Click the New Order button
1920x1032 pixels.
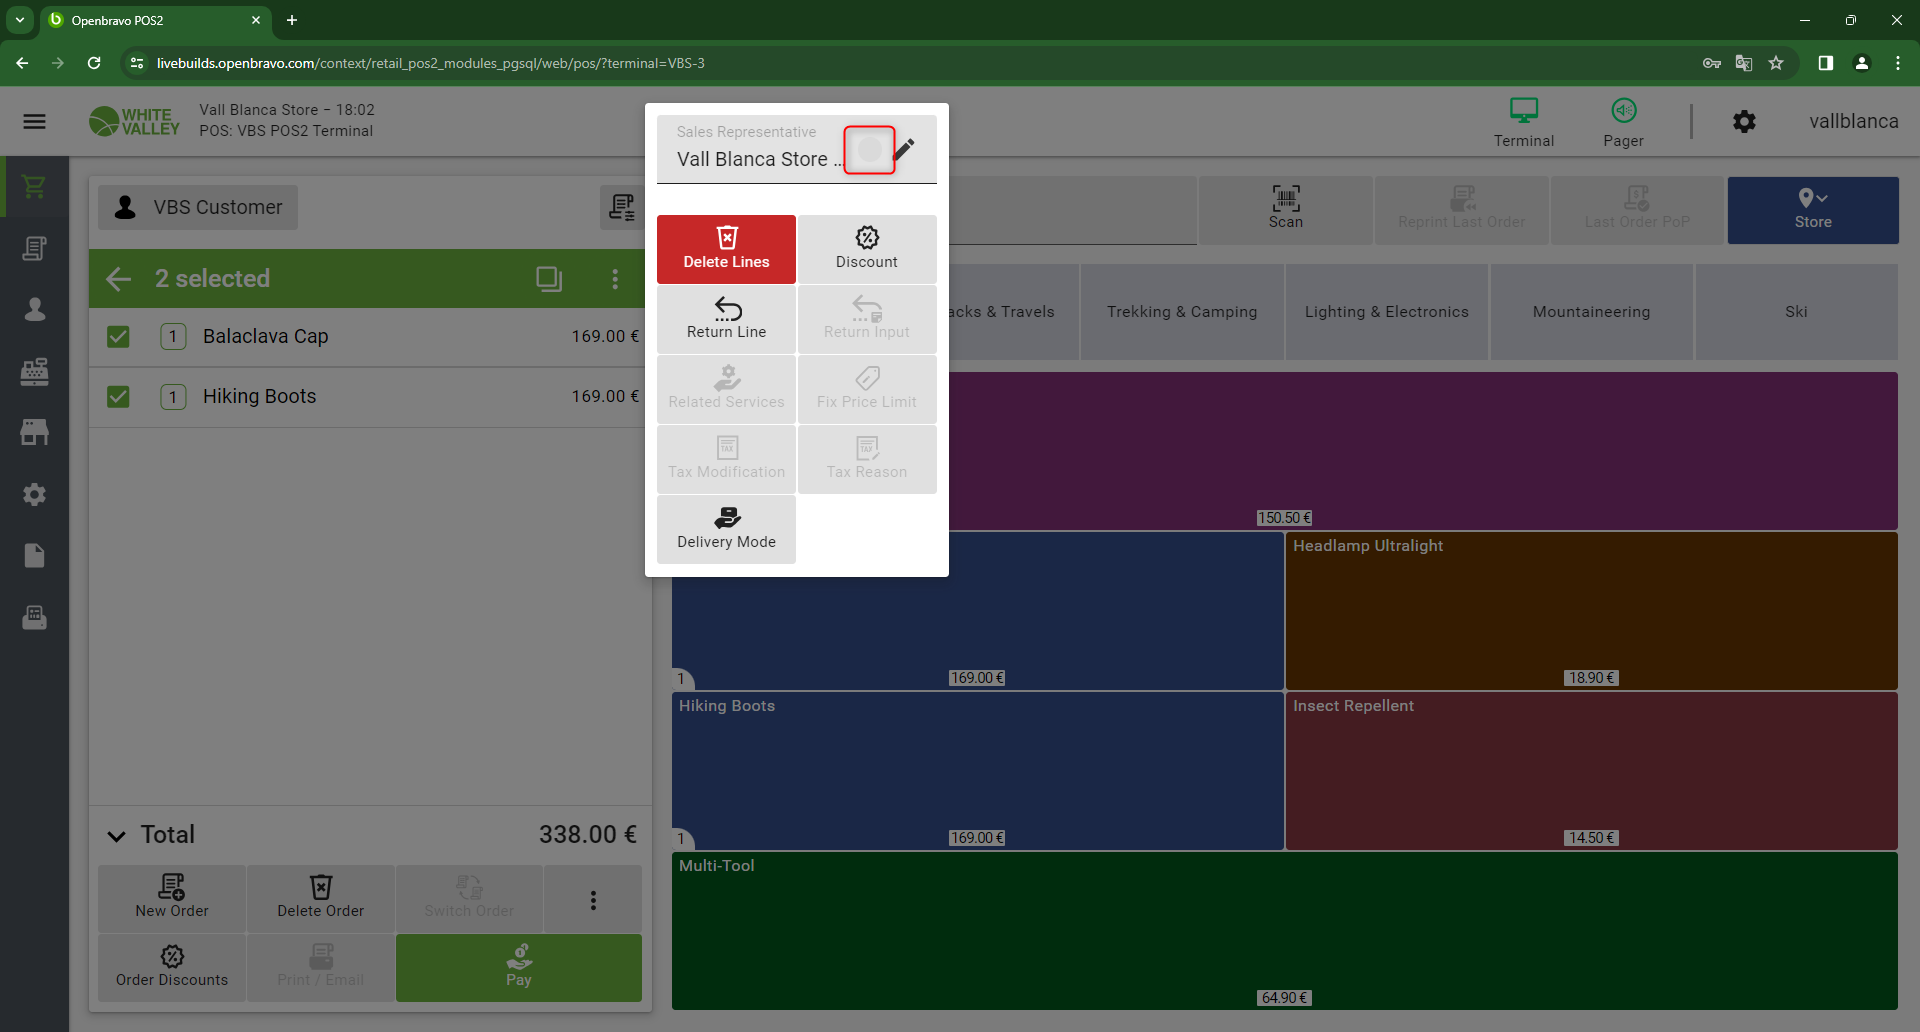click(172, 898)
